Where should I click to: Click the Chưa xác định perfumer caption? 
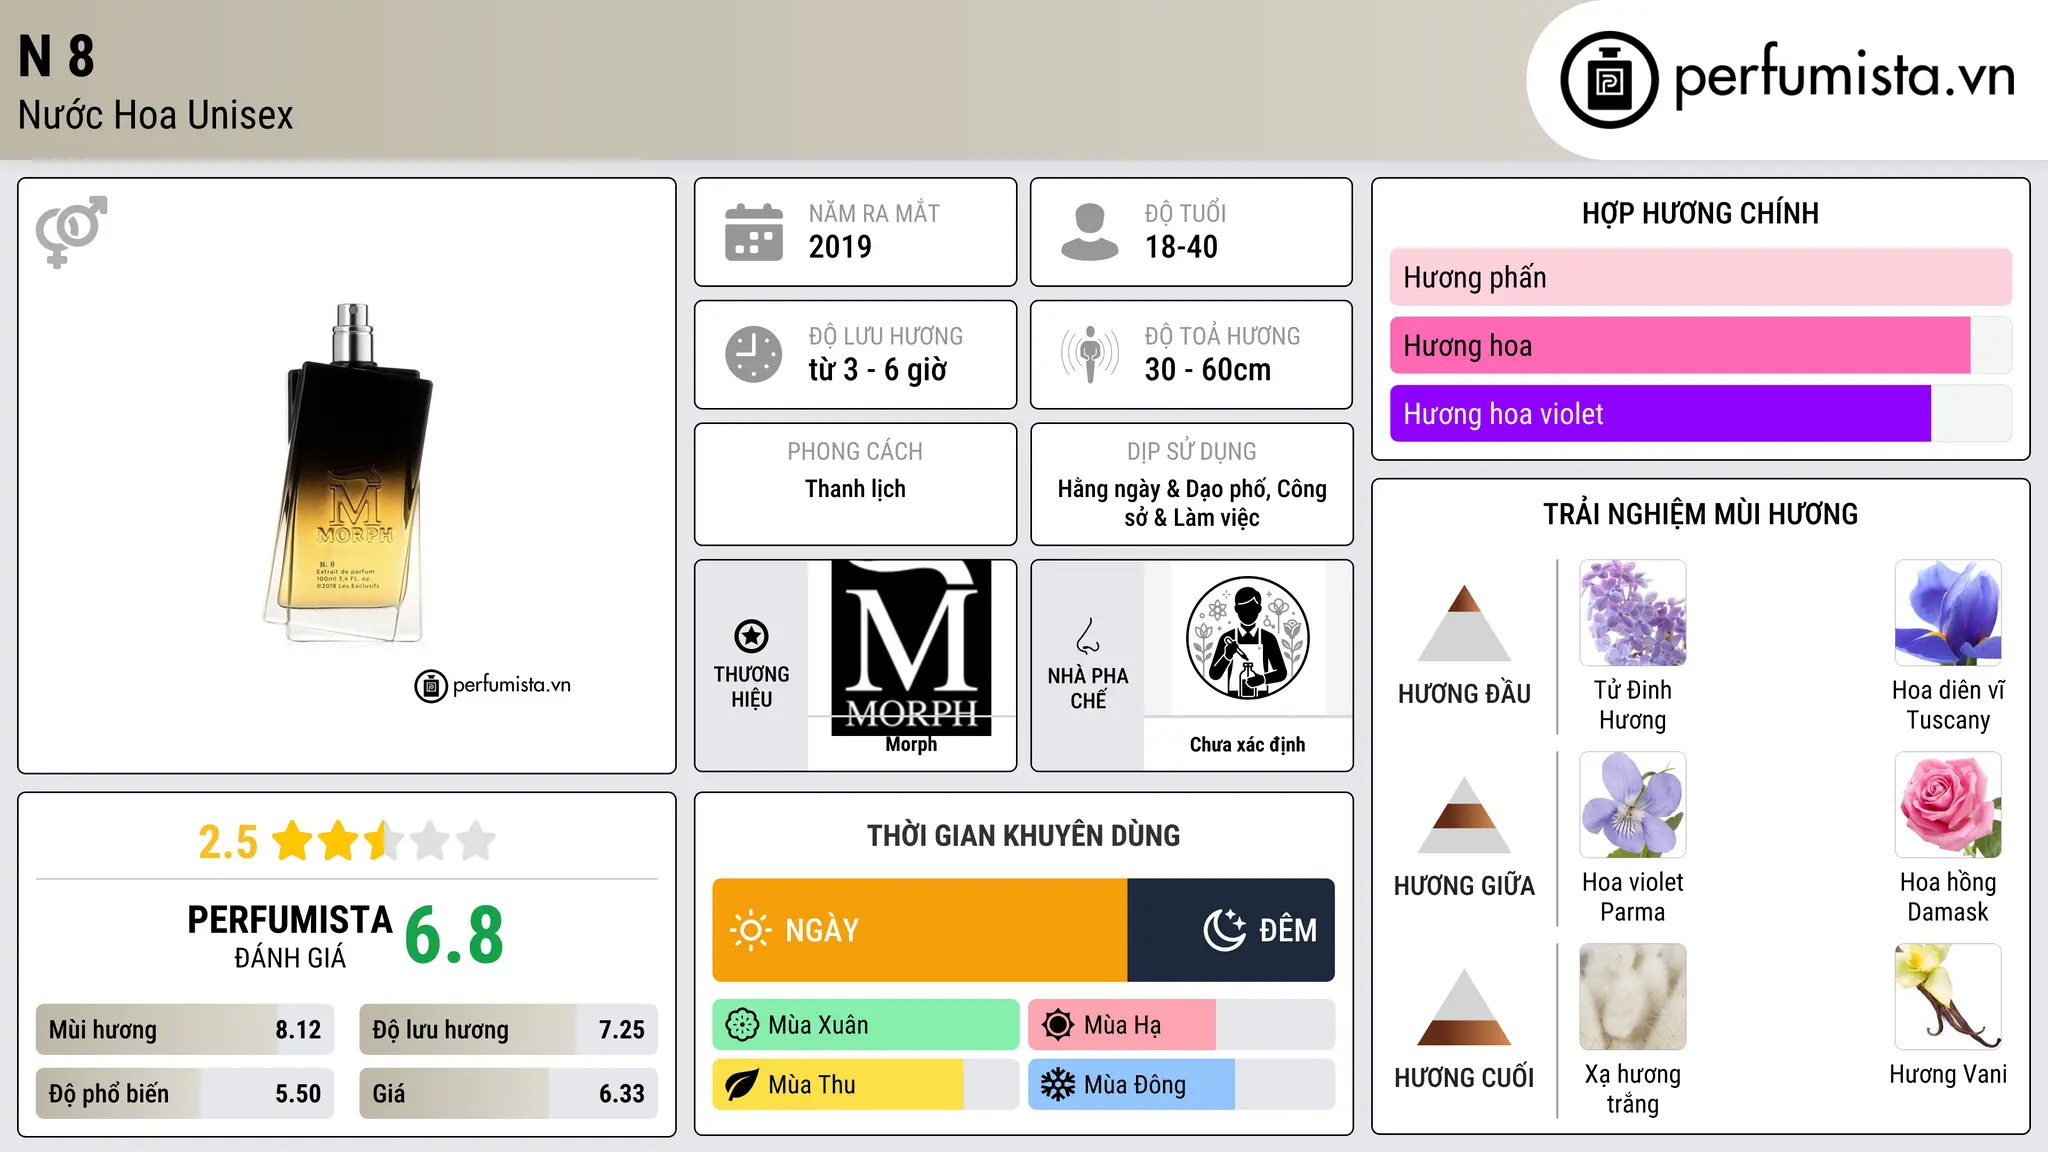[x=1247, y=744]
